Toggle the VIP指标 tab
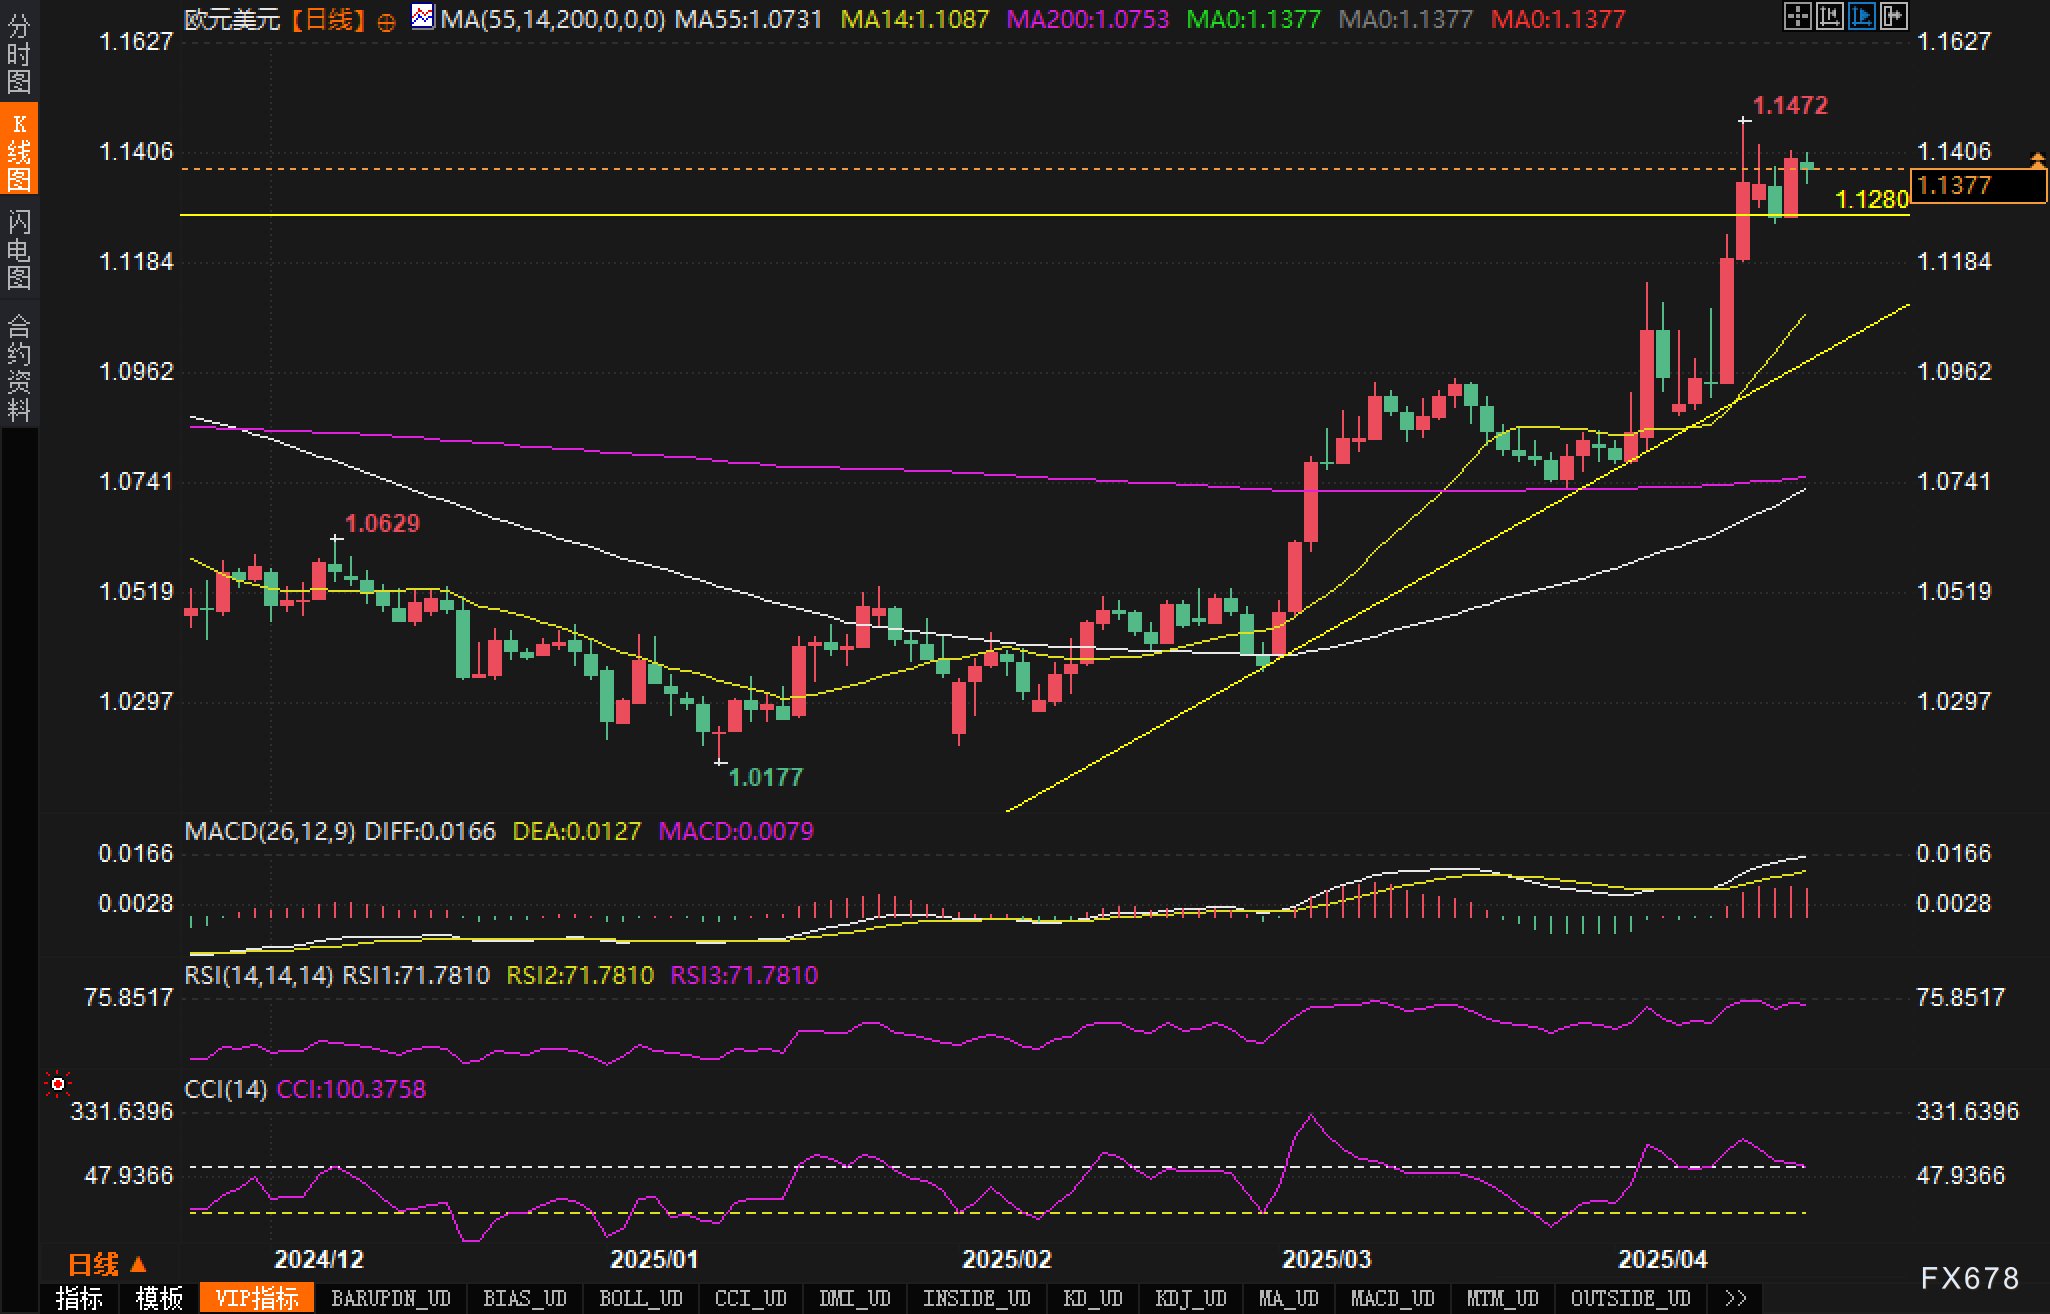 [257, 1298]
